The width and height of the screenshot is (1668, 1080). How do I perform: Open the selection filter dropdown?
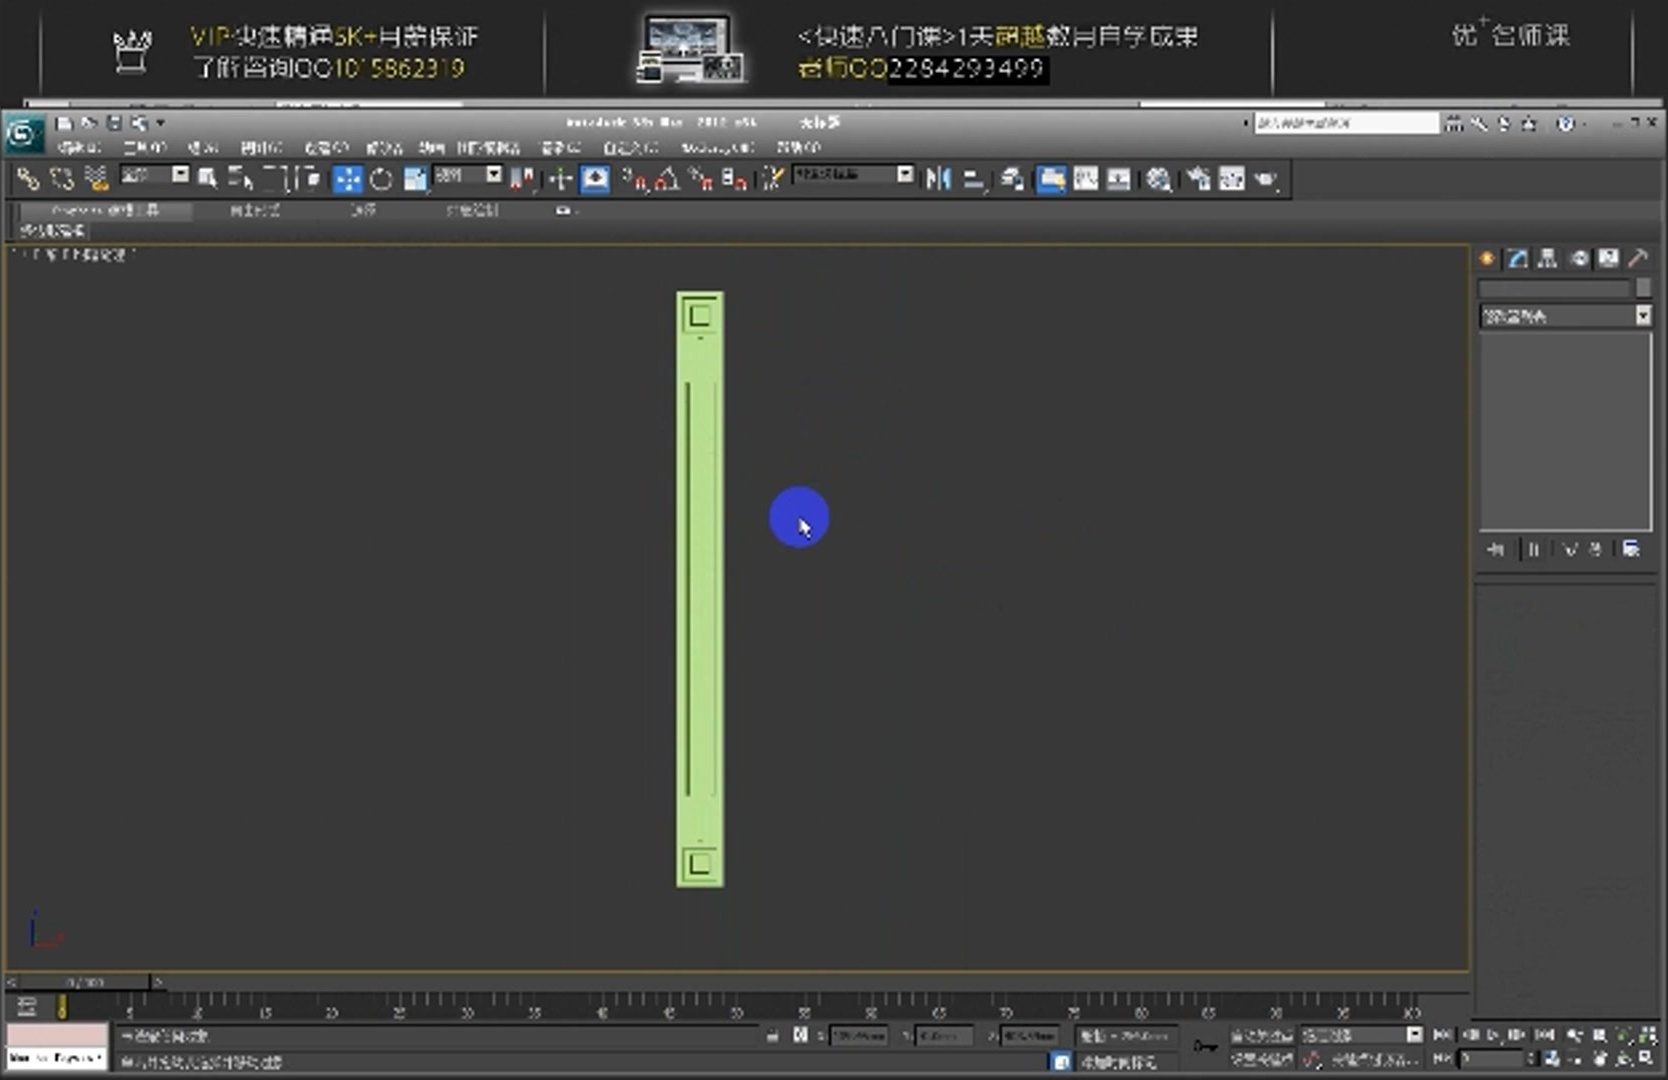154,175
